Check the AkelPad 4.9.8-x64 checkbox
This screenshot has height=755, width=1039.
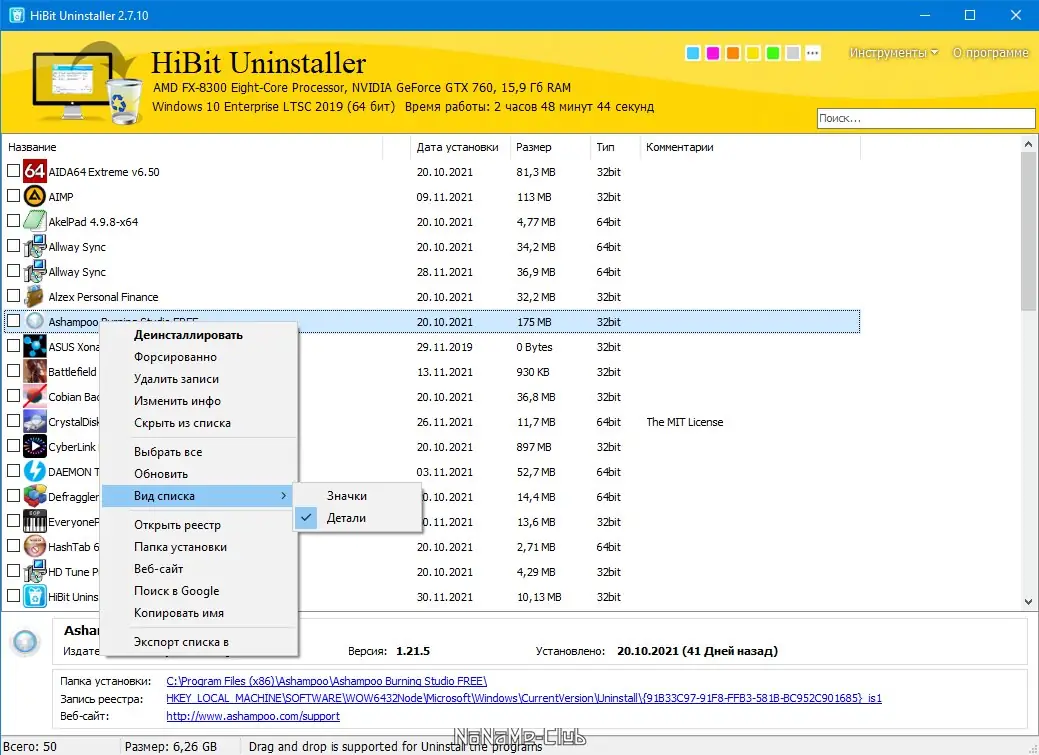(13, 221)
